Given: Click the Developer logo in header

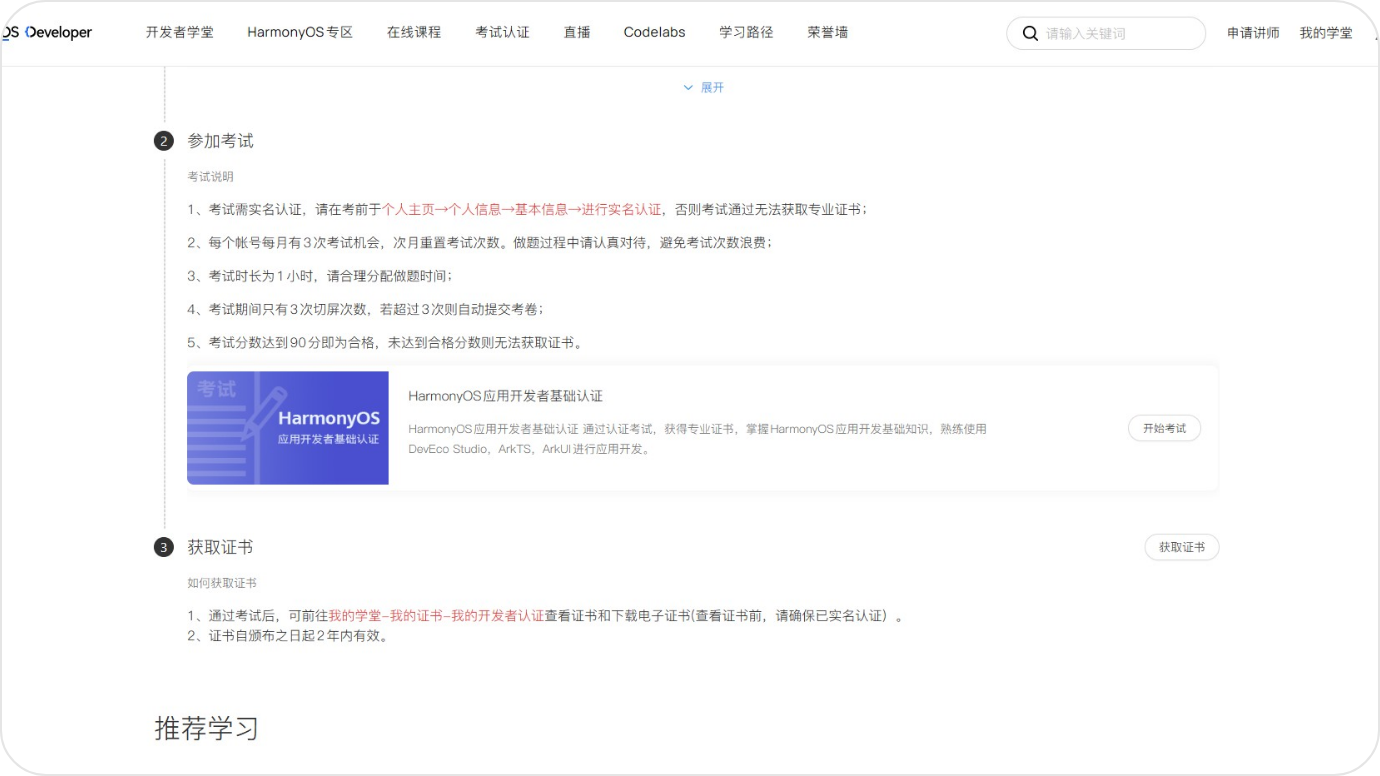Looking at the screenshot, I should 47,32.
